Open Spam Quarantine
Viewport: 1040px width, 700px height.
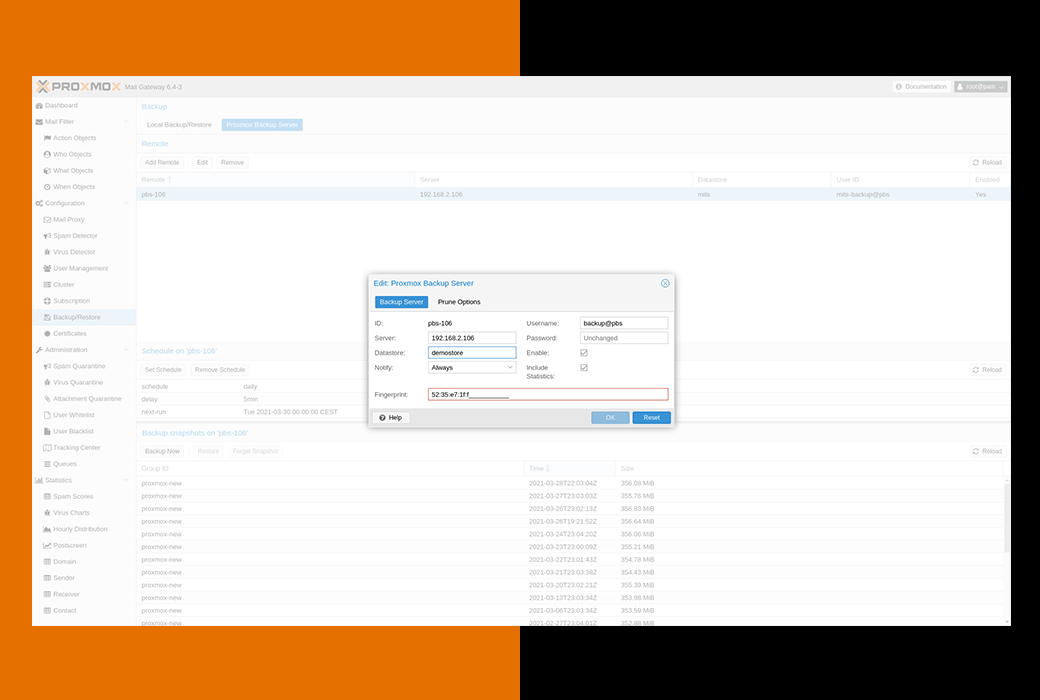pos(79,366)
